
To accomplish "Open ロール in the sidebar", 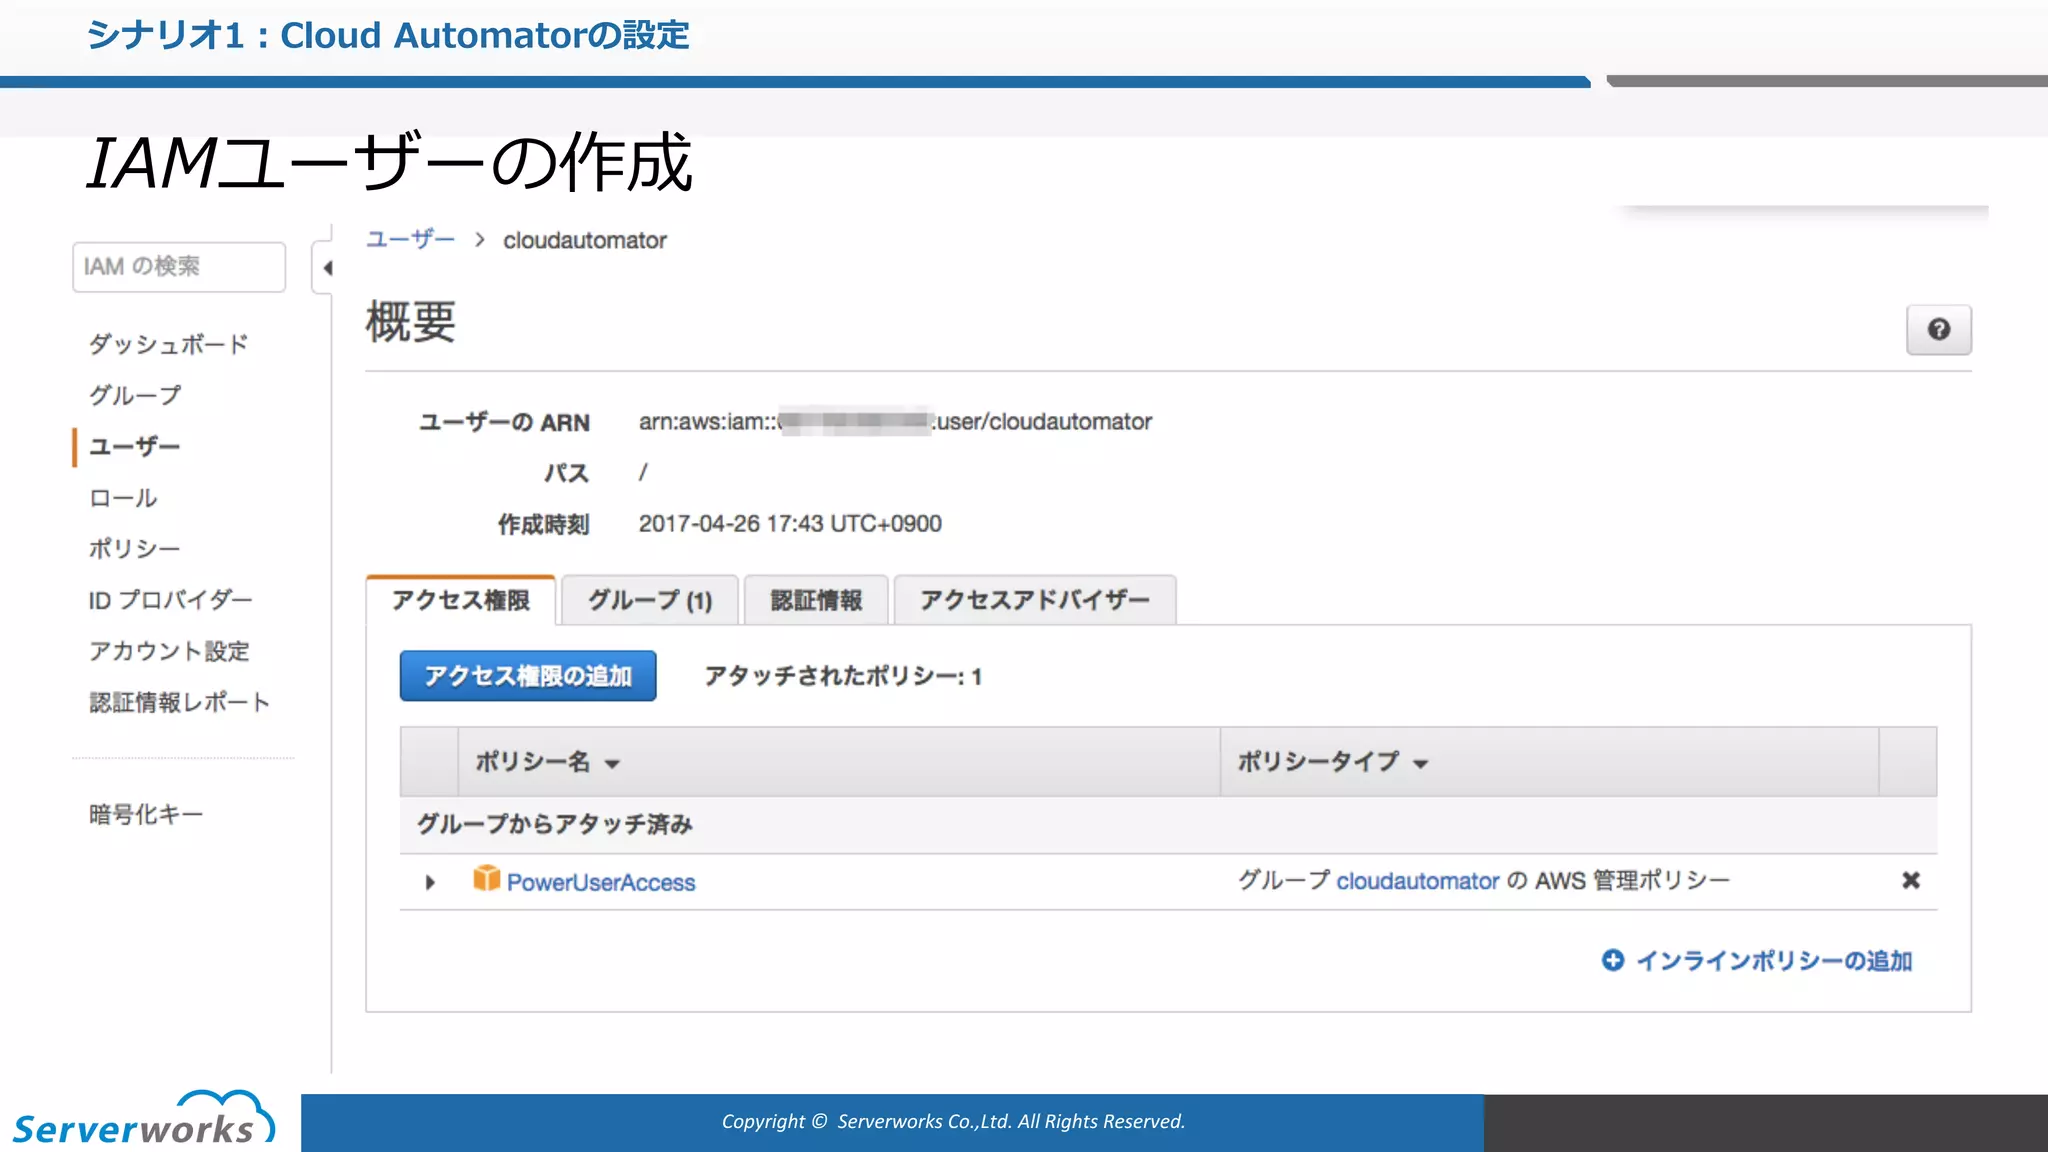I will [x=123, y=497].
